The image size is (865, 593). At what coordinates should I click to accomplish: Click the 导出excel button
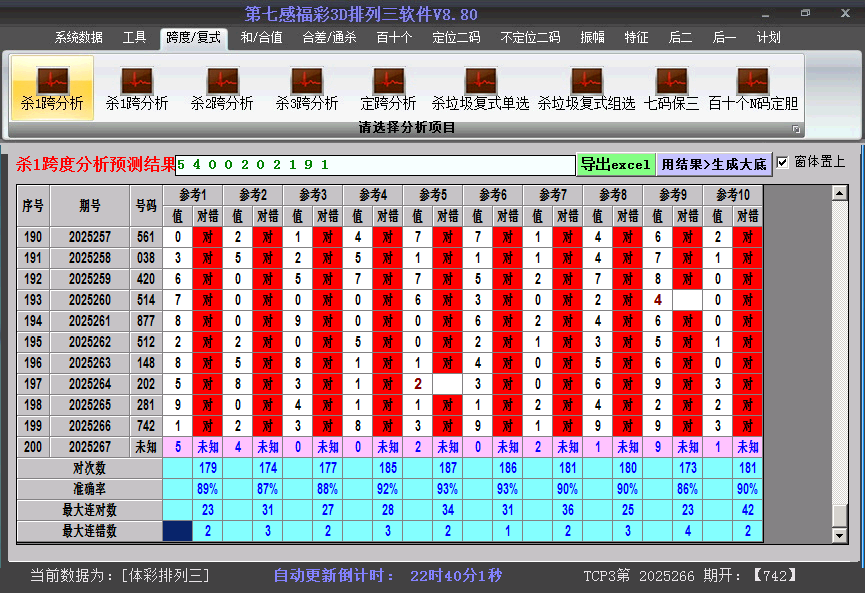pos(616,162)
